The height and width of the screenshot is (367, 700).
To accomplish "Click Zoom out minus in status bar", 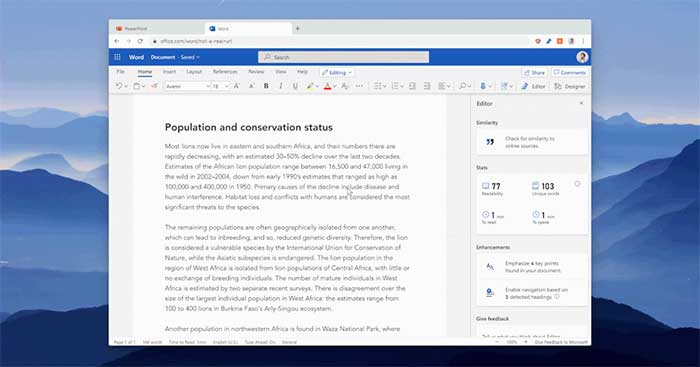I will click(498, 342).
